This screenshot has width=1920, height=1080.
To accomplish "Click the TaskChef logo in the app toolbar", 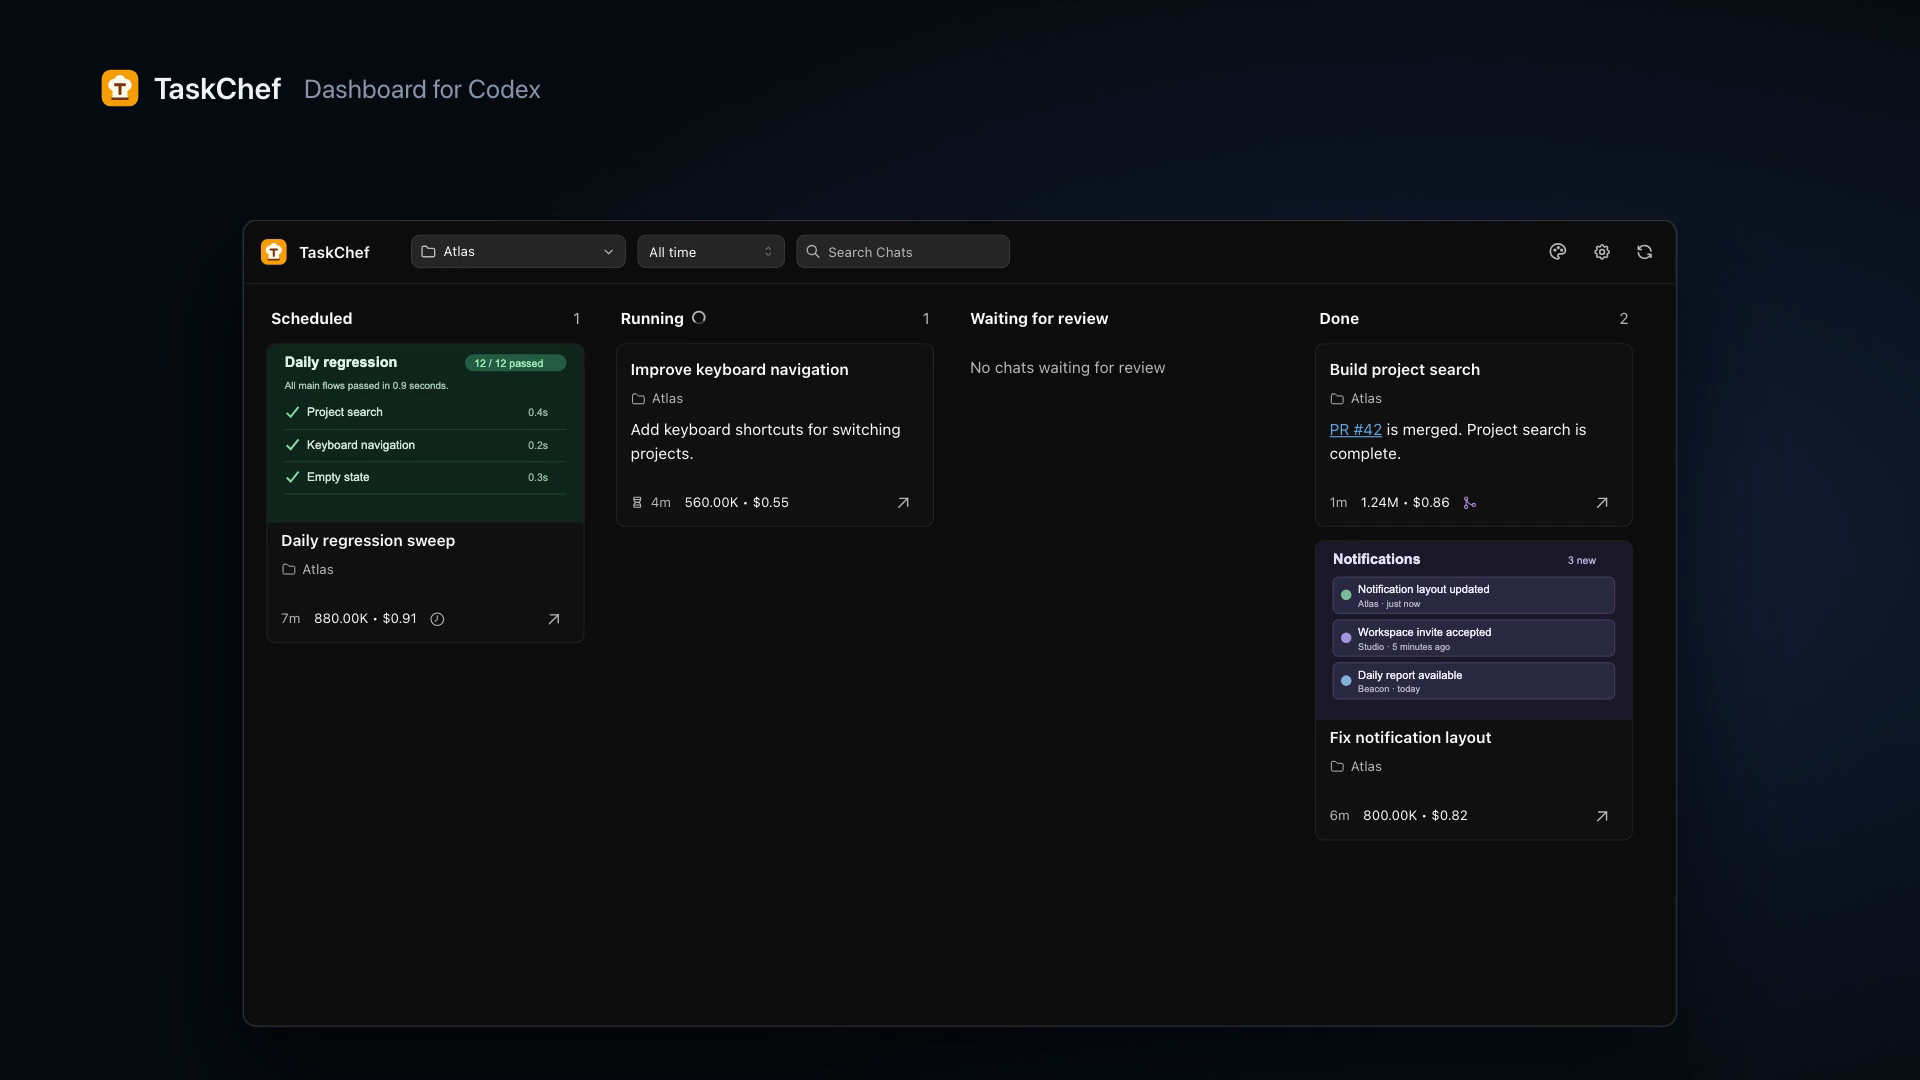I will (x=273, y=252).
